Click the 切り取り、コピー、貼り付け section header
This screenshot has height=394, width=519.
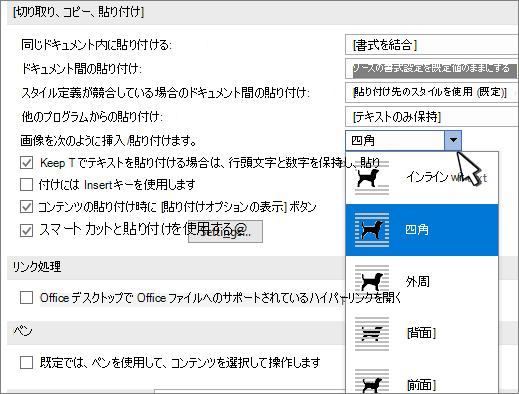click(x=262, y=13)
